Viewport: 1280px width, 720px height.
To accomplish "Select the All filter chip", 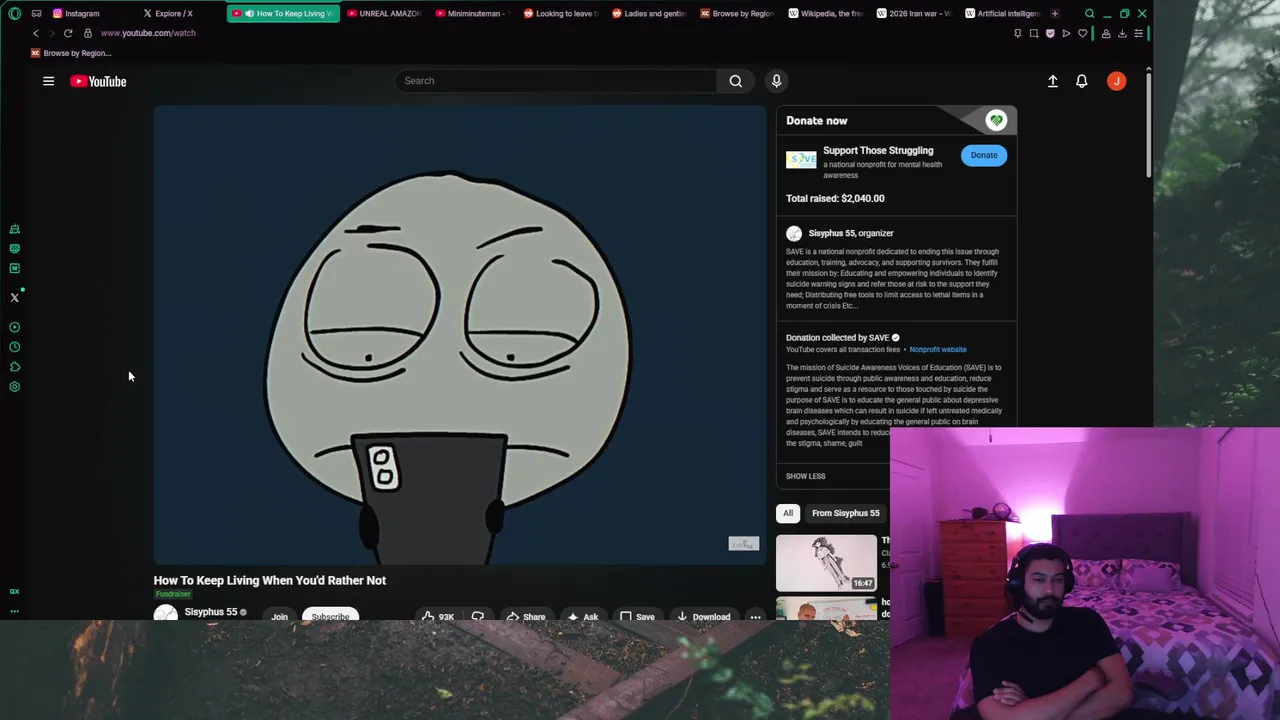I will click(x=788, y=513).
